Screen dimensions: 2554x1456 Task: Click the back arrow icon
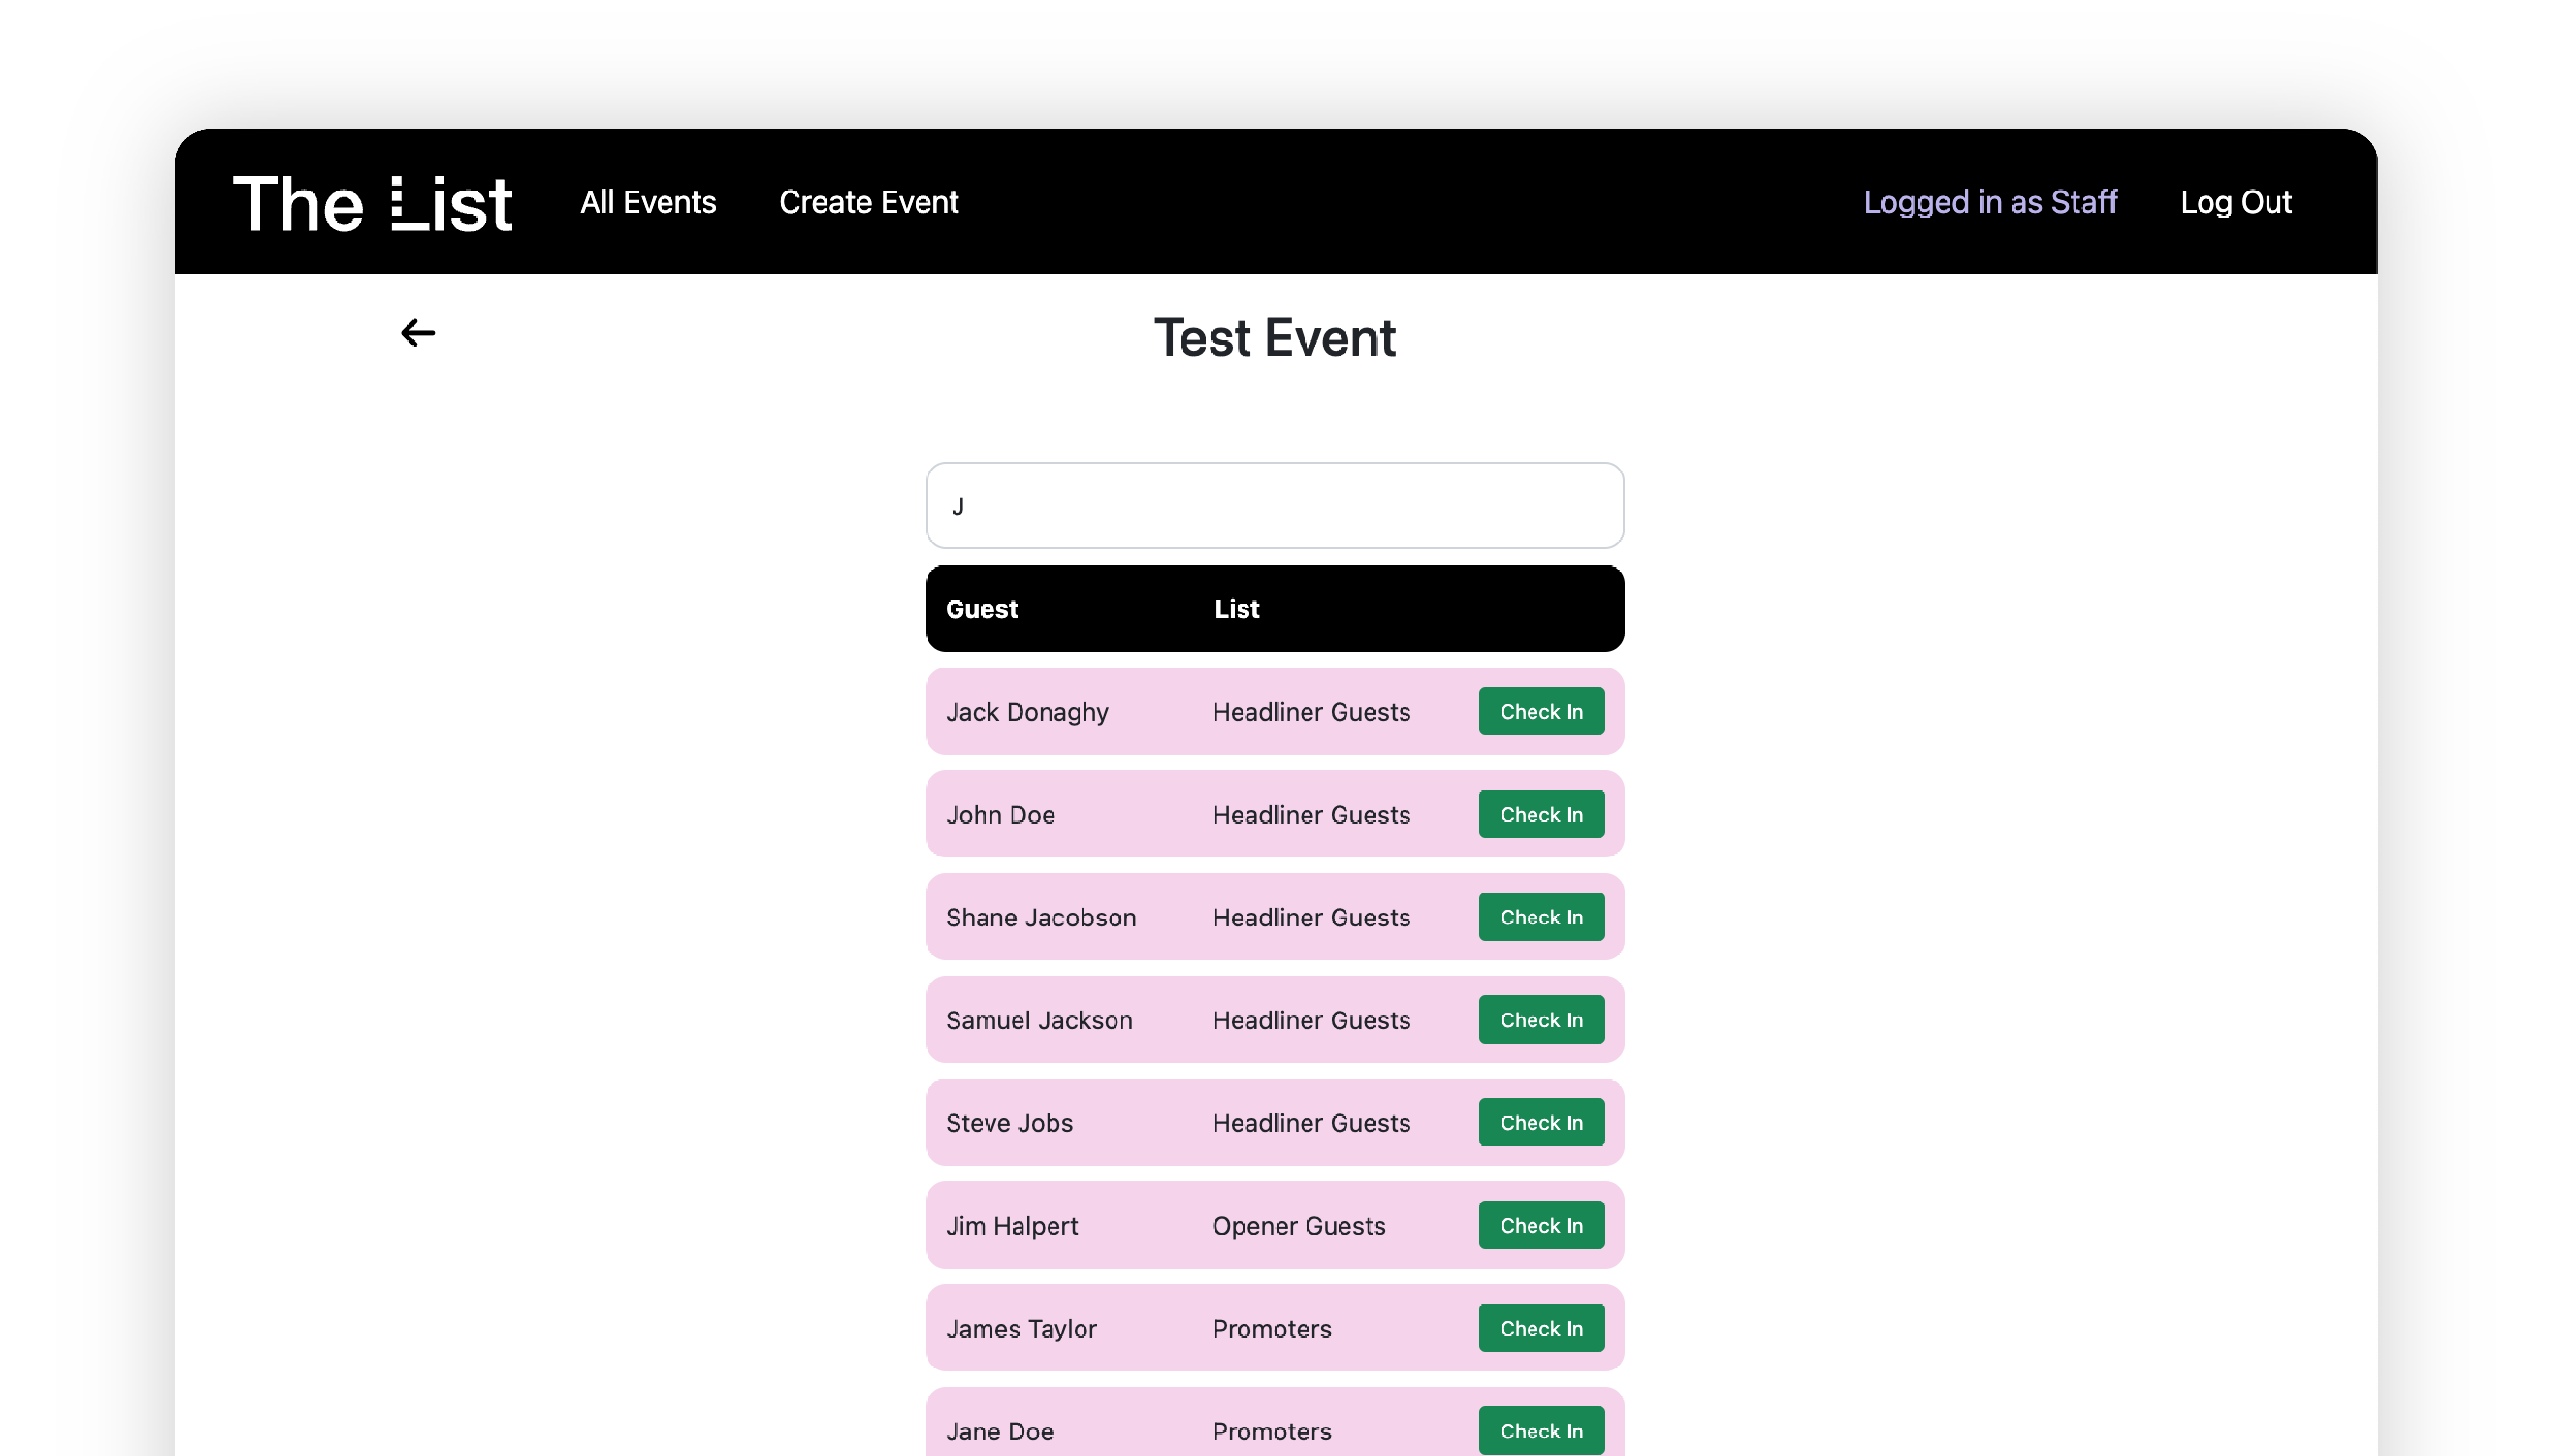pyautogui.click(x=417, y=333)
